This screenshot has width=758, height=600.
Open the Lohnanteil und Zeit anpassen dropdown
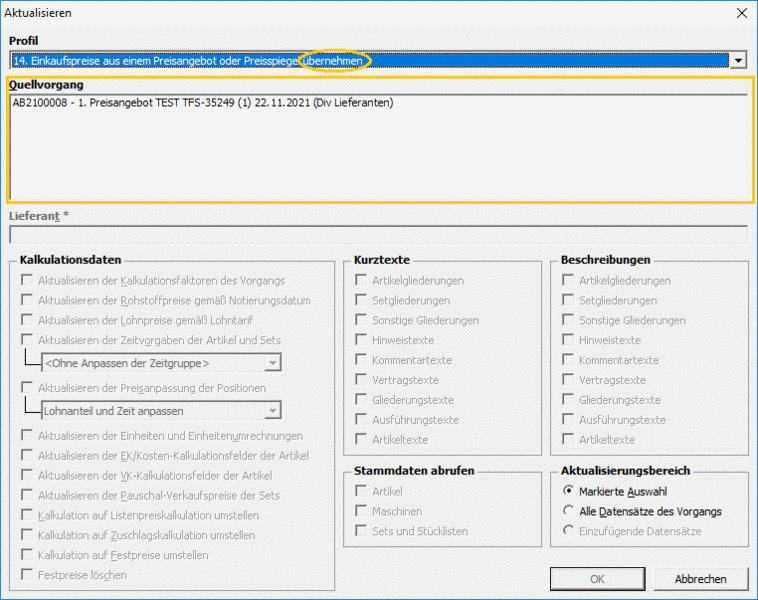pos(273,410)
